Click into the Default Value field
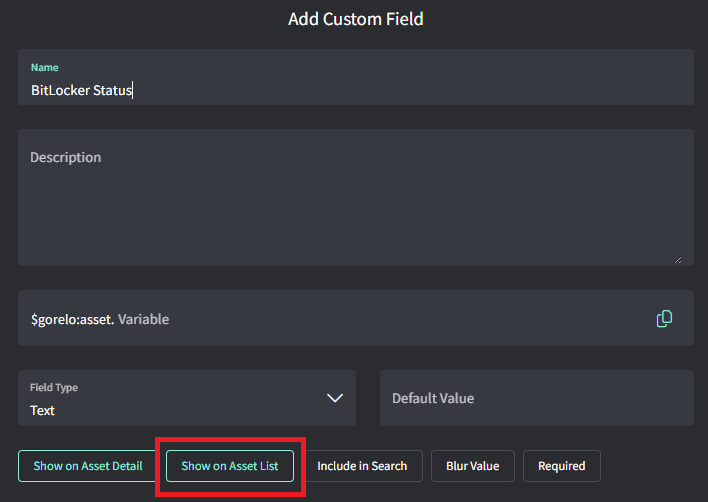 tap(537, 398)
